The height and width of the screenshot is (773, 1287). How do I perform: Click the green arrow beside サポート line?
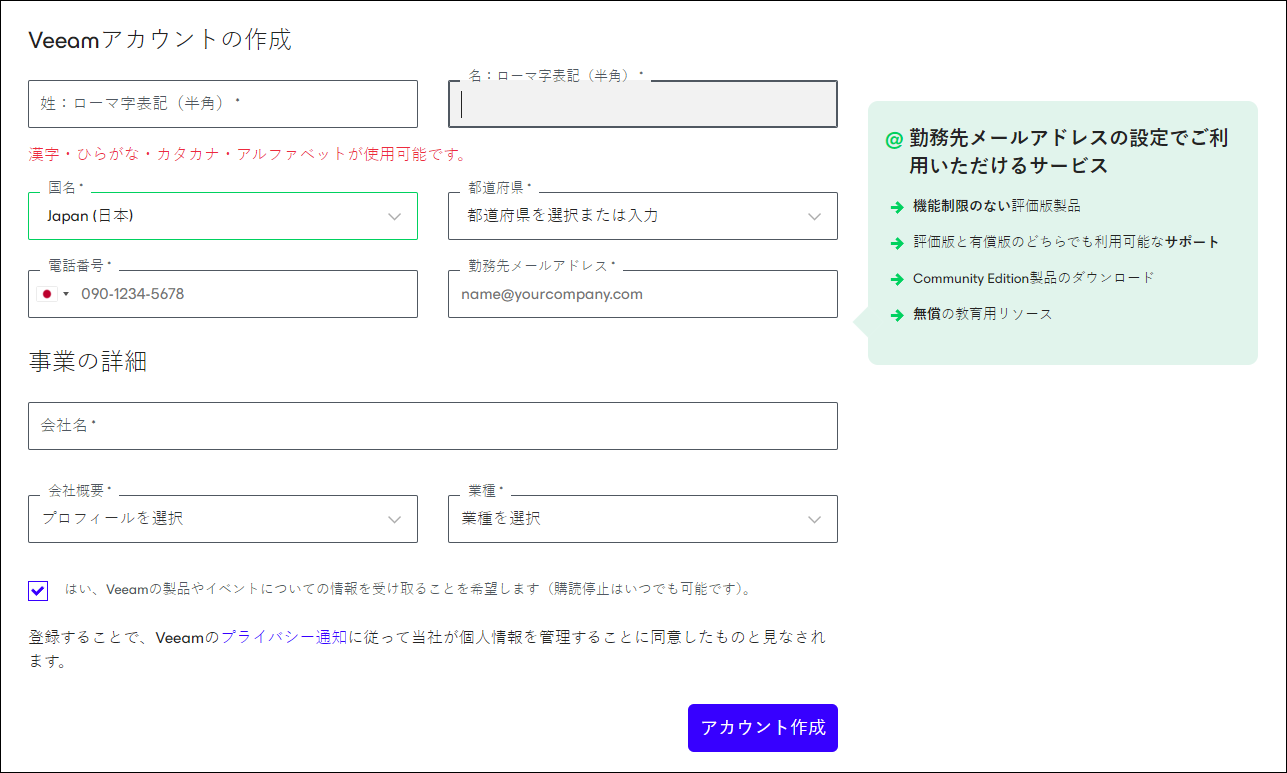tap(897, 243)
